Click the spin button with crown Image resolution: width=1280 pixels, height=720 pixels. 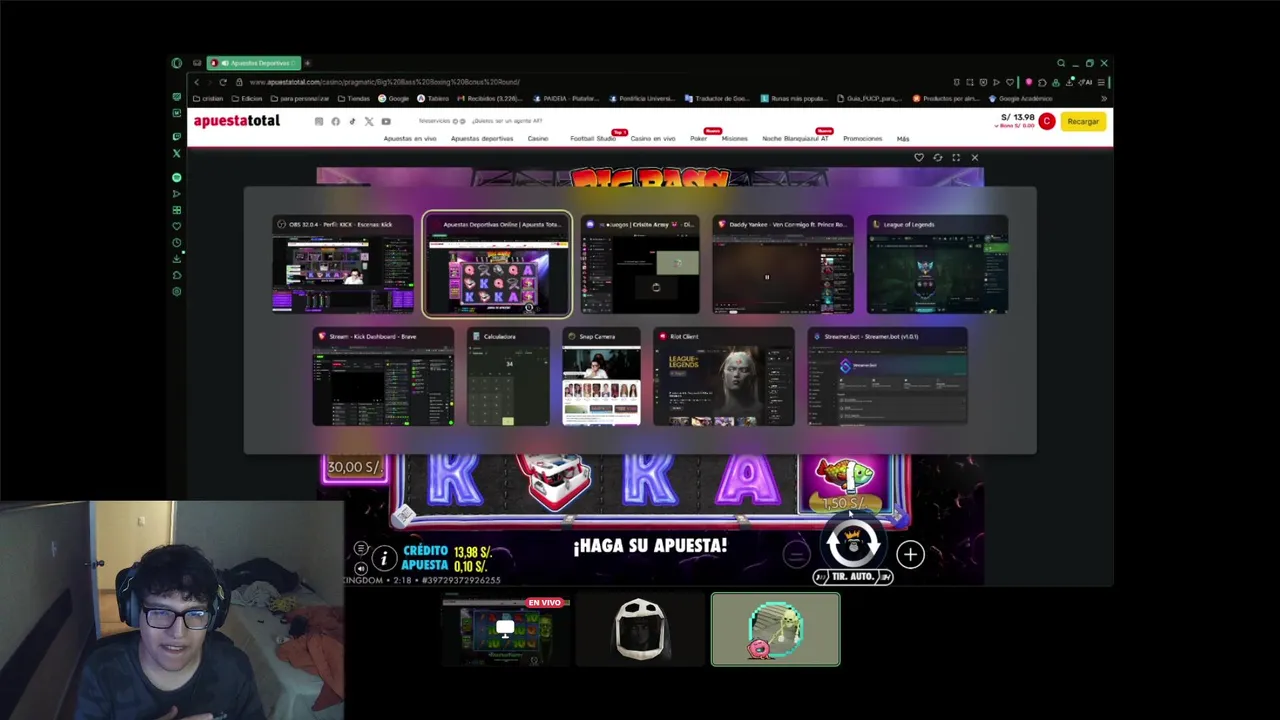853,545
